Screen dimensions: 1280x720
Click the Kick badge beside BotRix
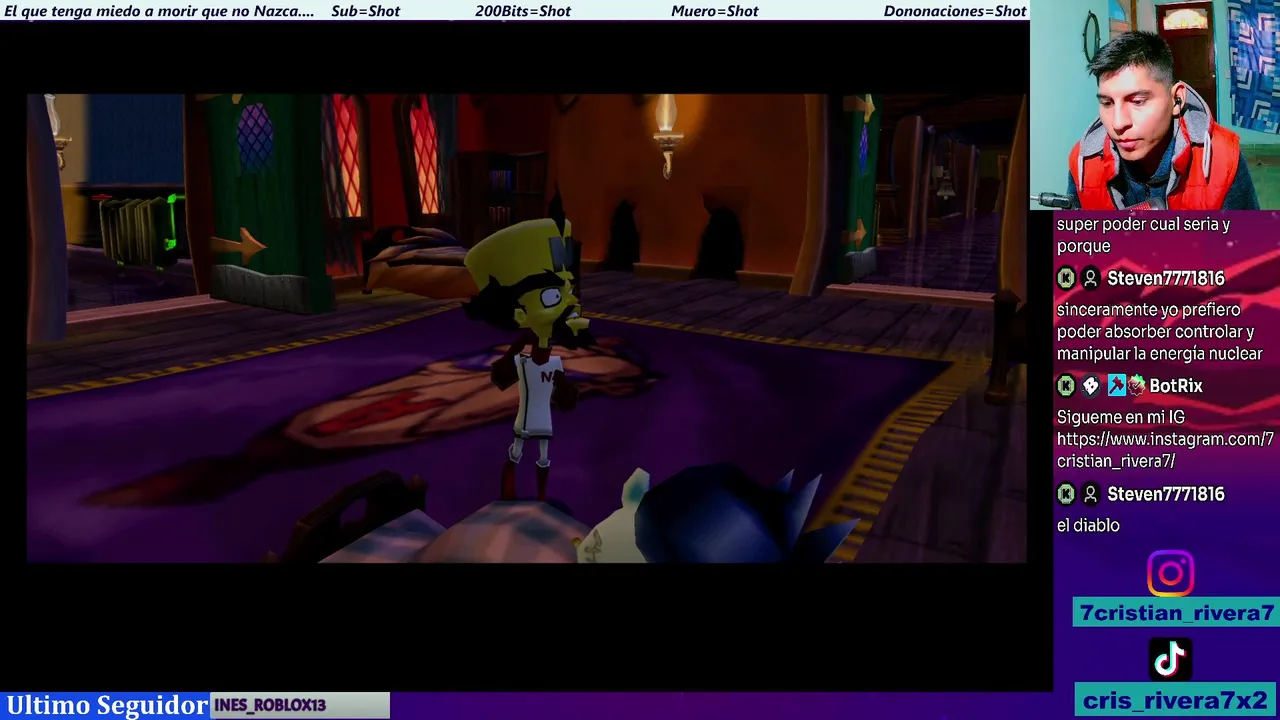click(x=1066, y=386)
